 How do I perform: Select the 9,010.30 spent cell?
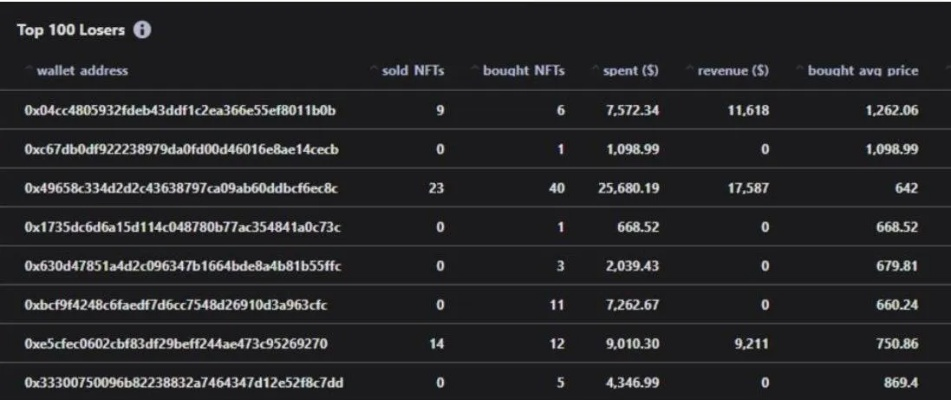point(633,344)
